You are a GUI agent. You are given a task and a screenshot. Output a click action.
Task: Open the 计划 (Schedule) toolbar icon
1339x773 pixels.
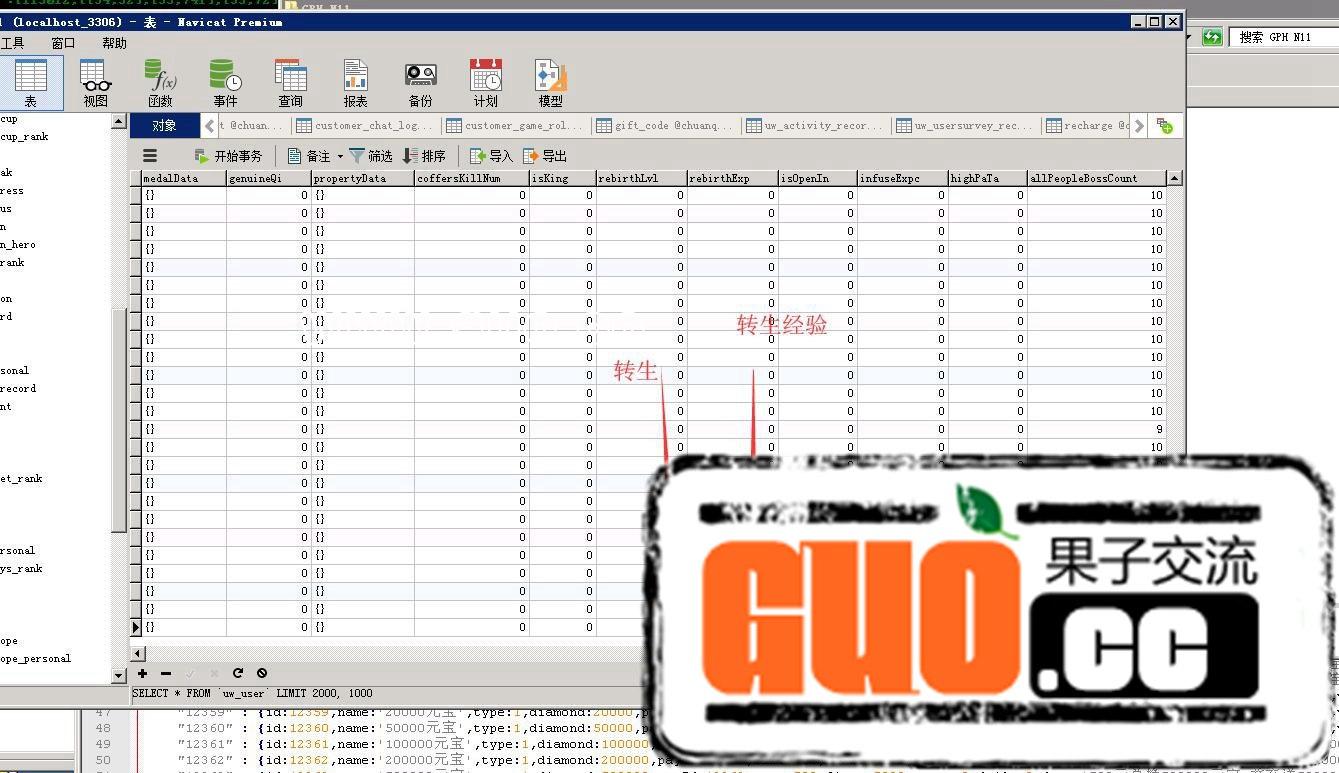[486, 83]
